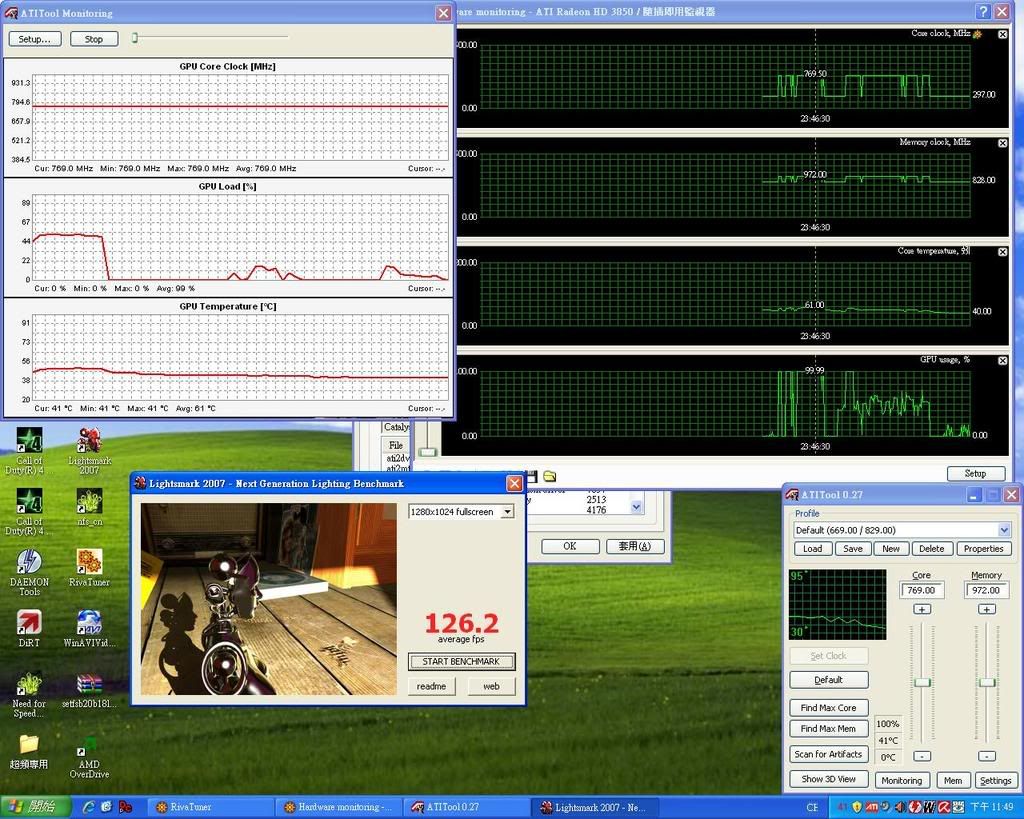Click the Save profile button in ATITool
This screenshot has width=1024, height=819.
click(x=853, y=549)
